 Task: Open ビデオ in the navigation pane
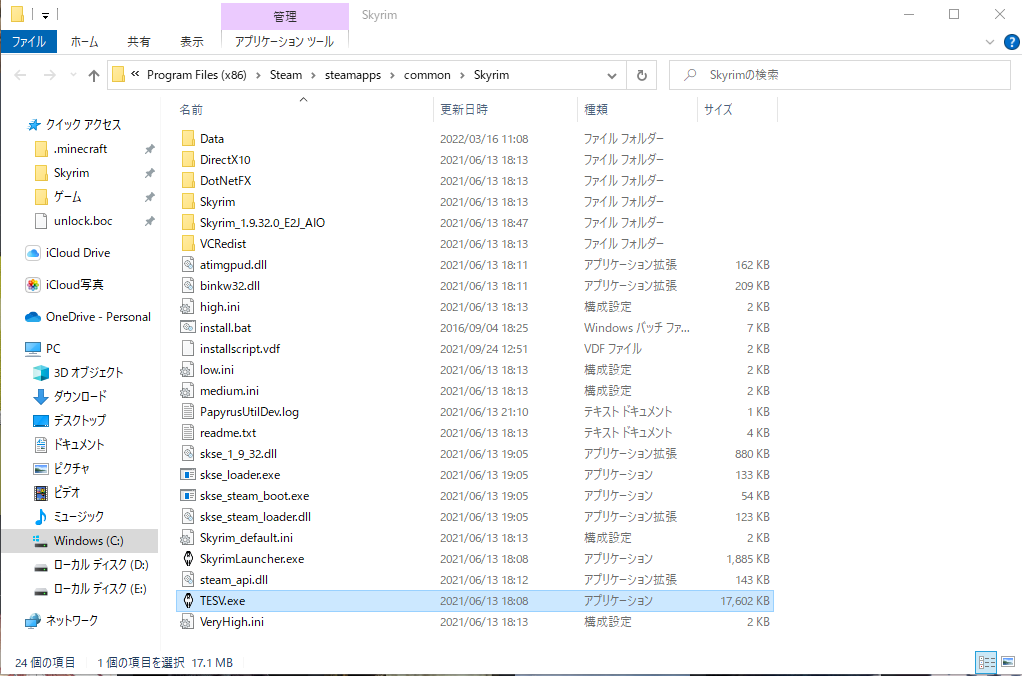[x=57, y=492]
